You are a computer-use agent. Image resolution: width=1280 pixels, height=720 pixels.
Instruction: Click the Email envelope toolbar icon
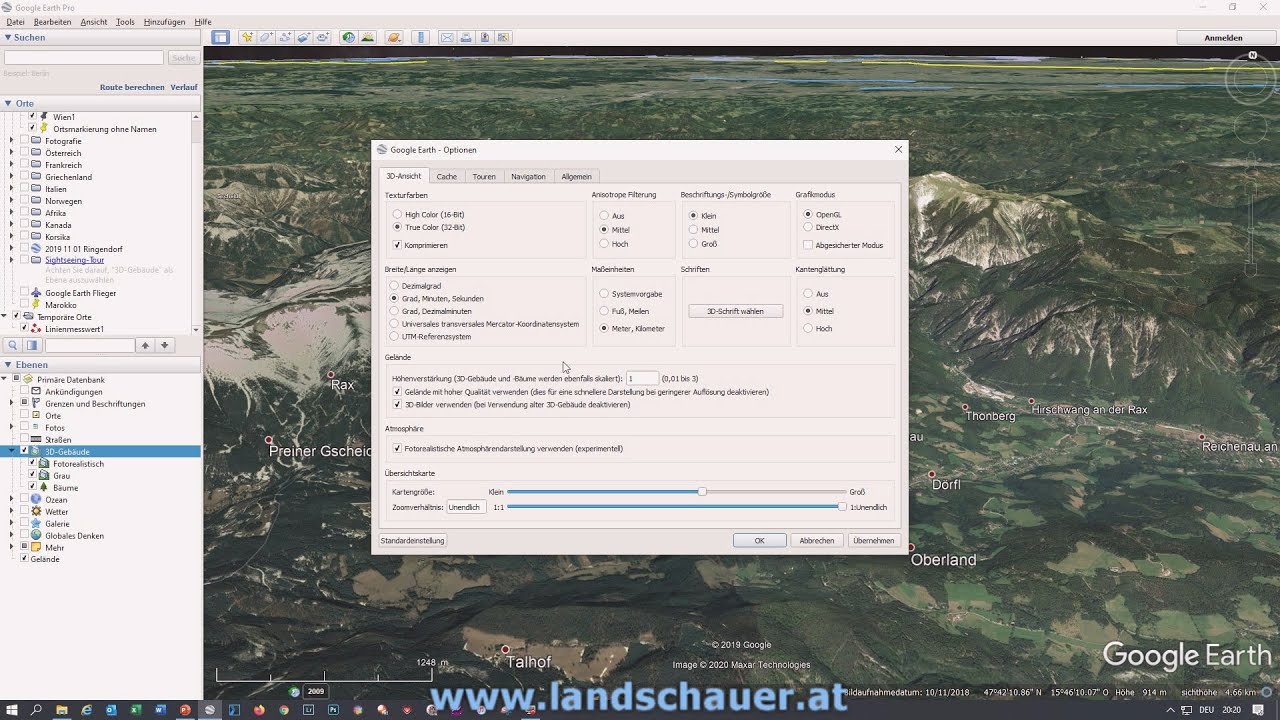pyautogui.click(x=447, y=38)
